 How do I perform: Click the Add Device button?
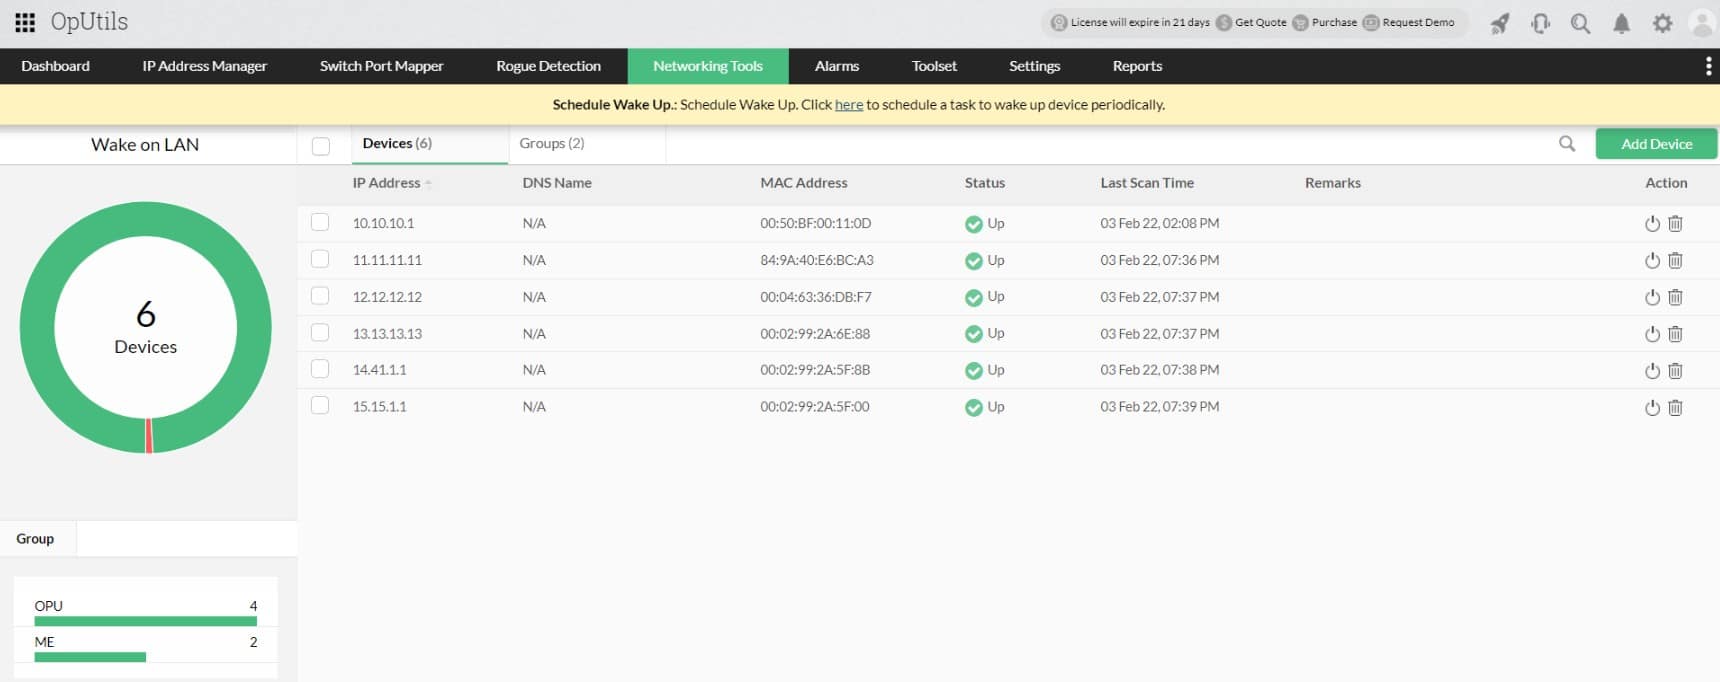(x=1656, y=144)
